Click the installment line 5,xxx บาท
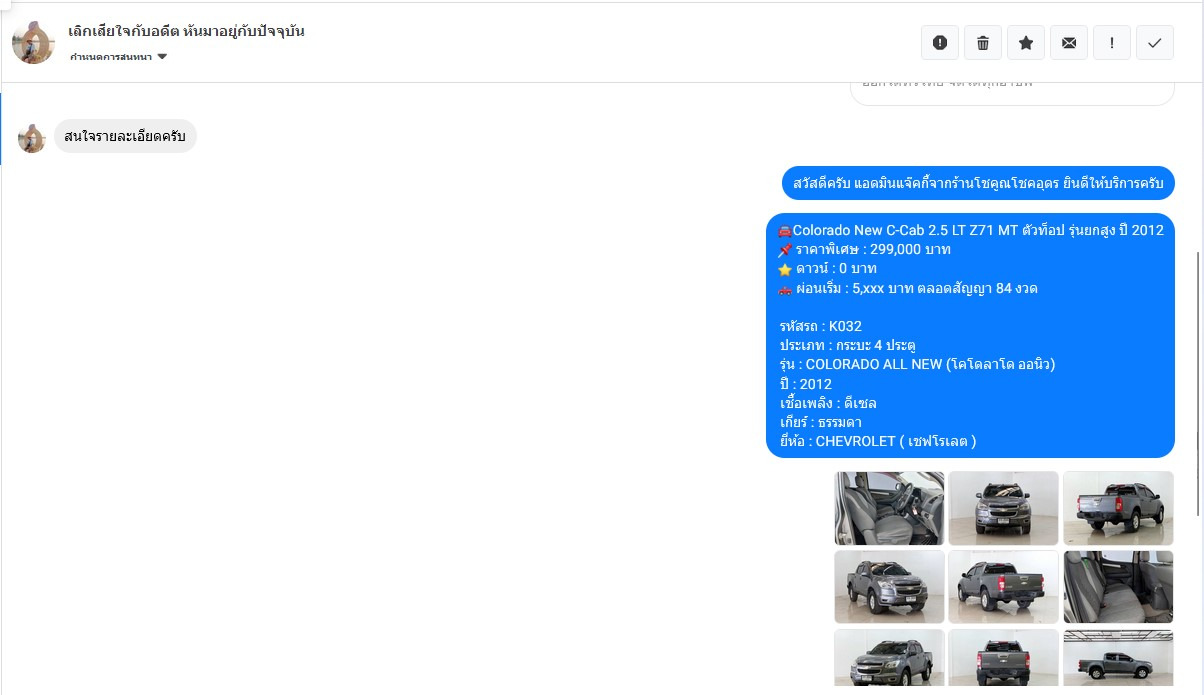1204x695 pixels. tap(907, 288)
